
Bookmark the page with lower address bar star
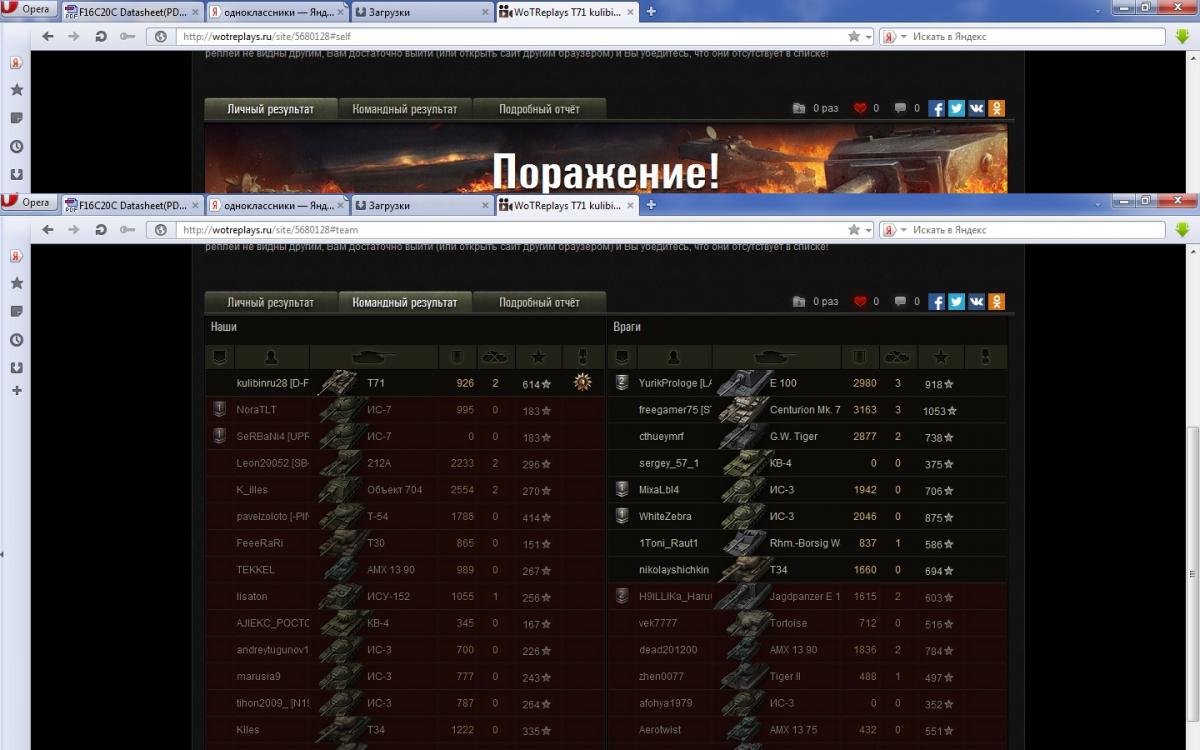pyautogui.click(x=854, y=230)
